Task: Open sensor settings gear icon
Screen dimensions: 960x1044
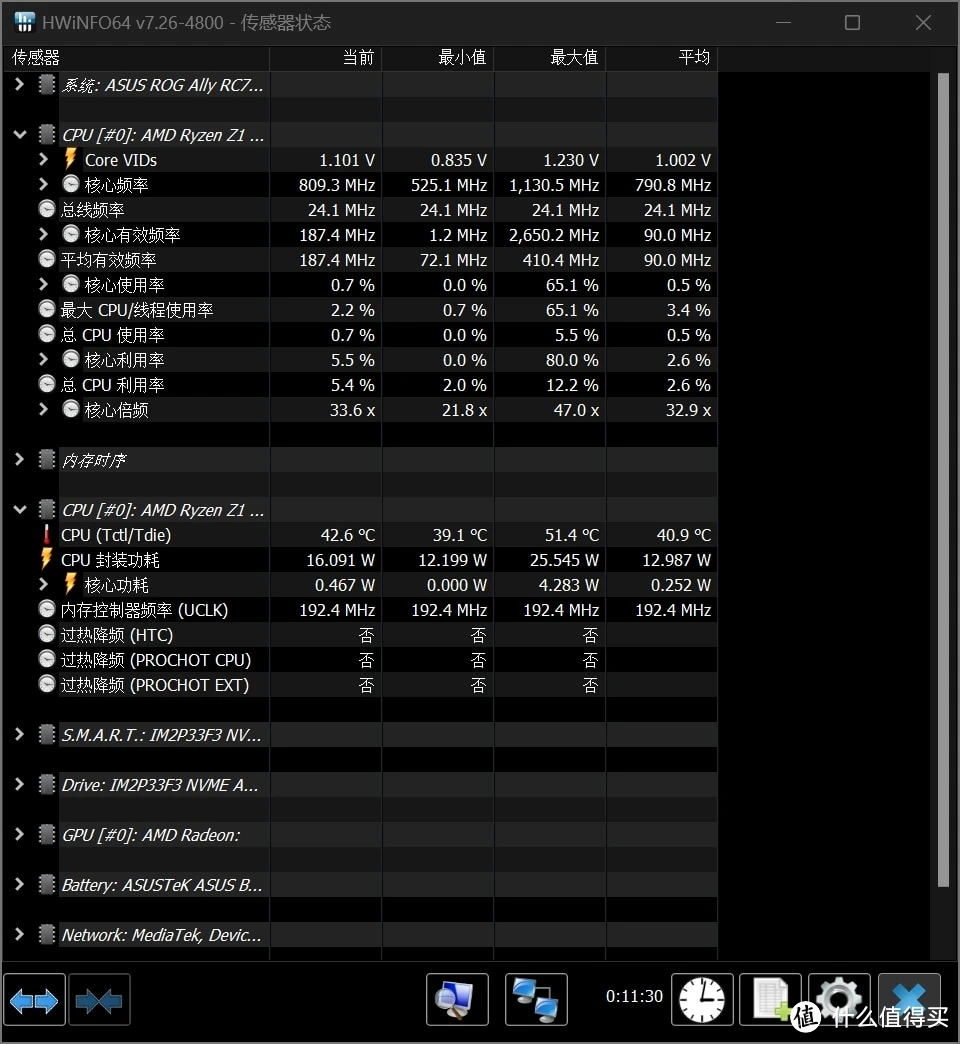Action: tap(839, 1000)
